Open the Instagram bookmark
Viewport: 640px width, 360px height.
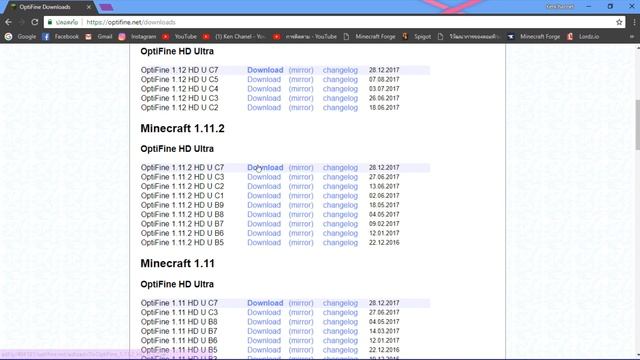click(x=137, y=37)
